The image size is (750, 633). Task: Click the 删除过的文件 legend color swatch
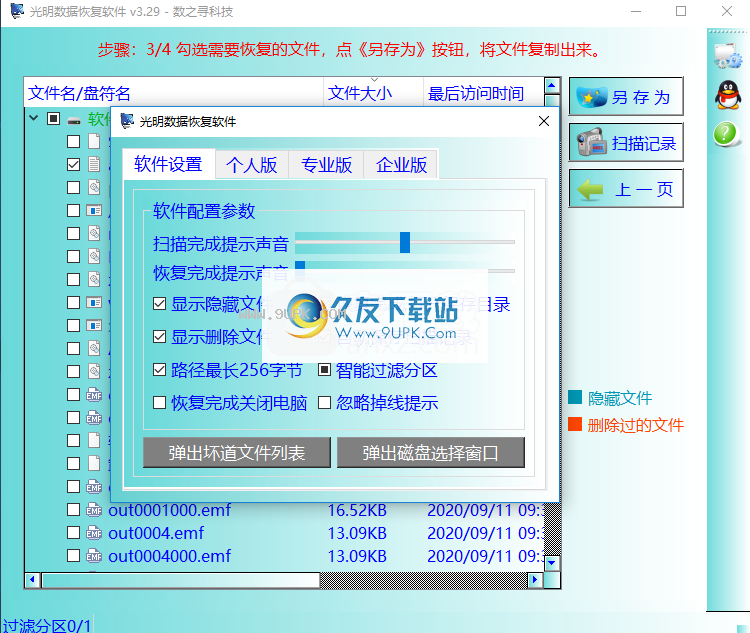(575, 424)
